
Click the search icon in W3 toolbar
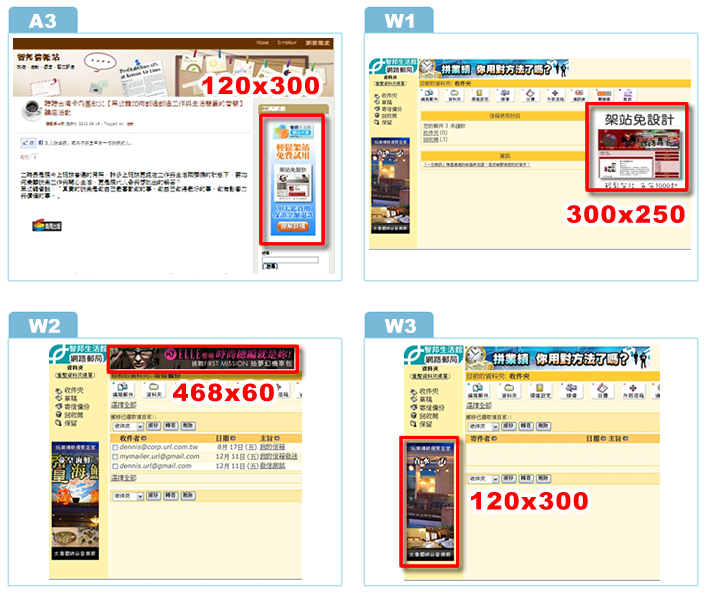571,391
